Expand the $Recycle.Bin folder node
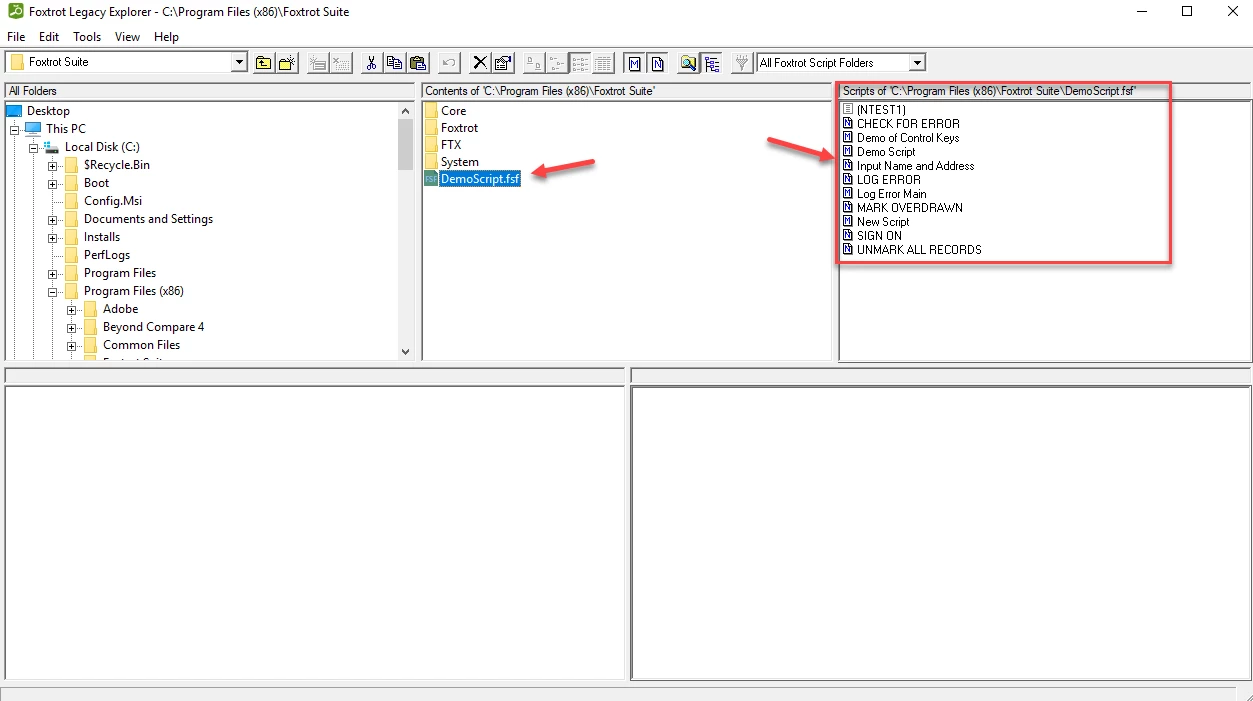 point(52,165)
